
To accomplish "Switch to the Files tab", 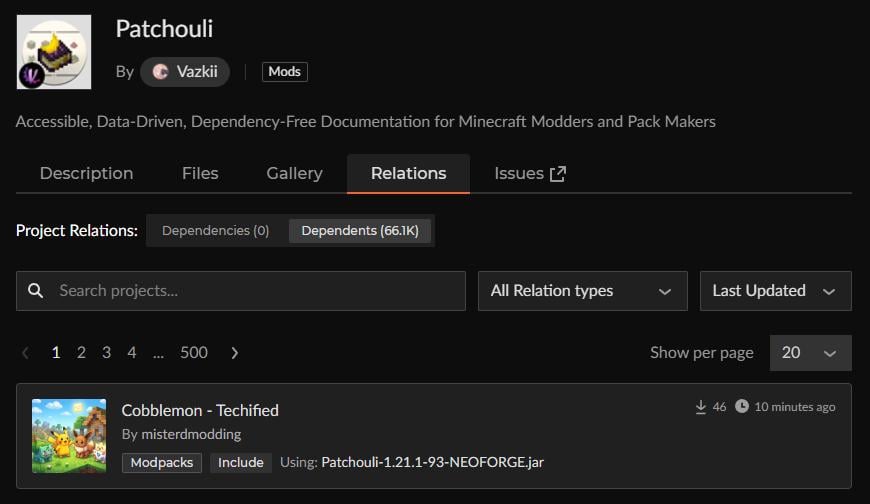I will (x=200, y=173).
